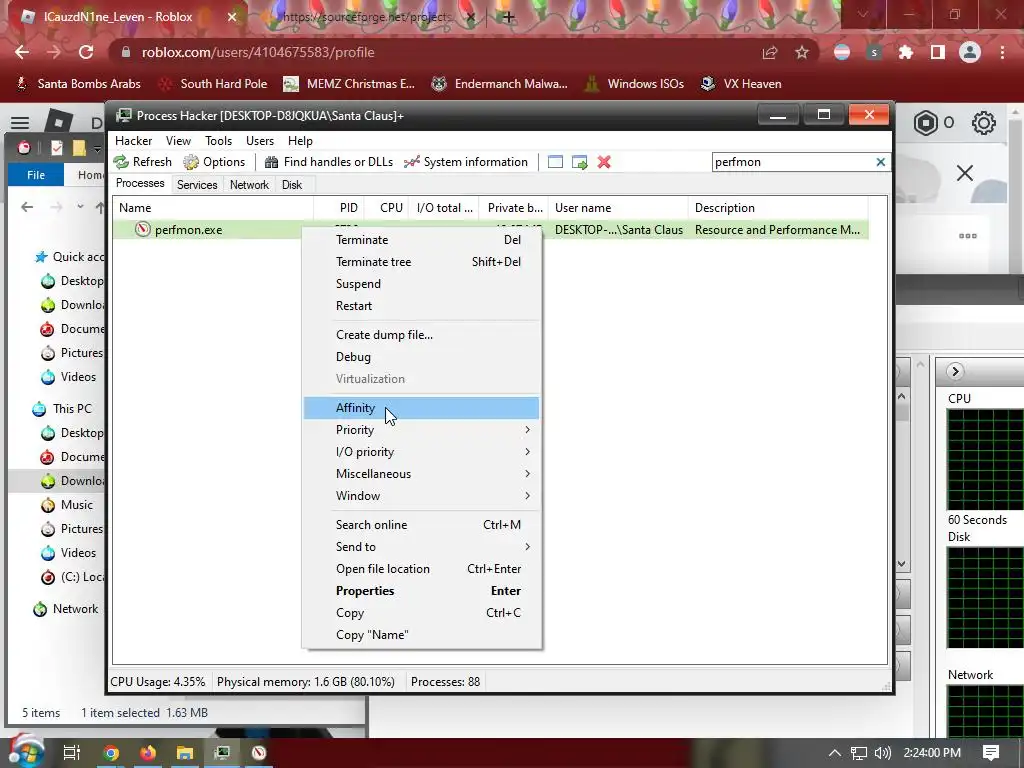This screenshot has width=1024, height=768.
Task: Expand the Window submenu
Action: click(527, 496)
